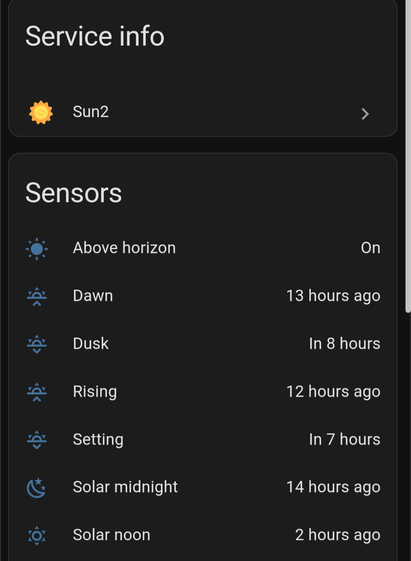Click the Solar midnight moon icon
The image size is (411, 561).
point(37,488)
